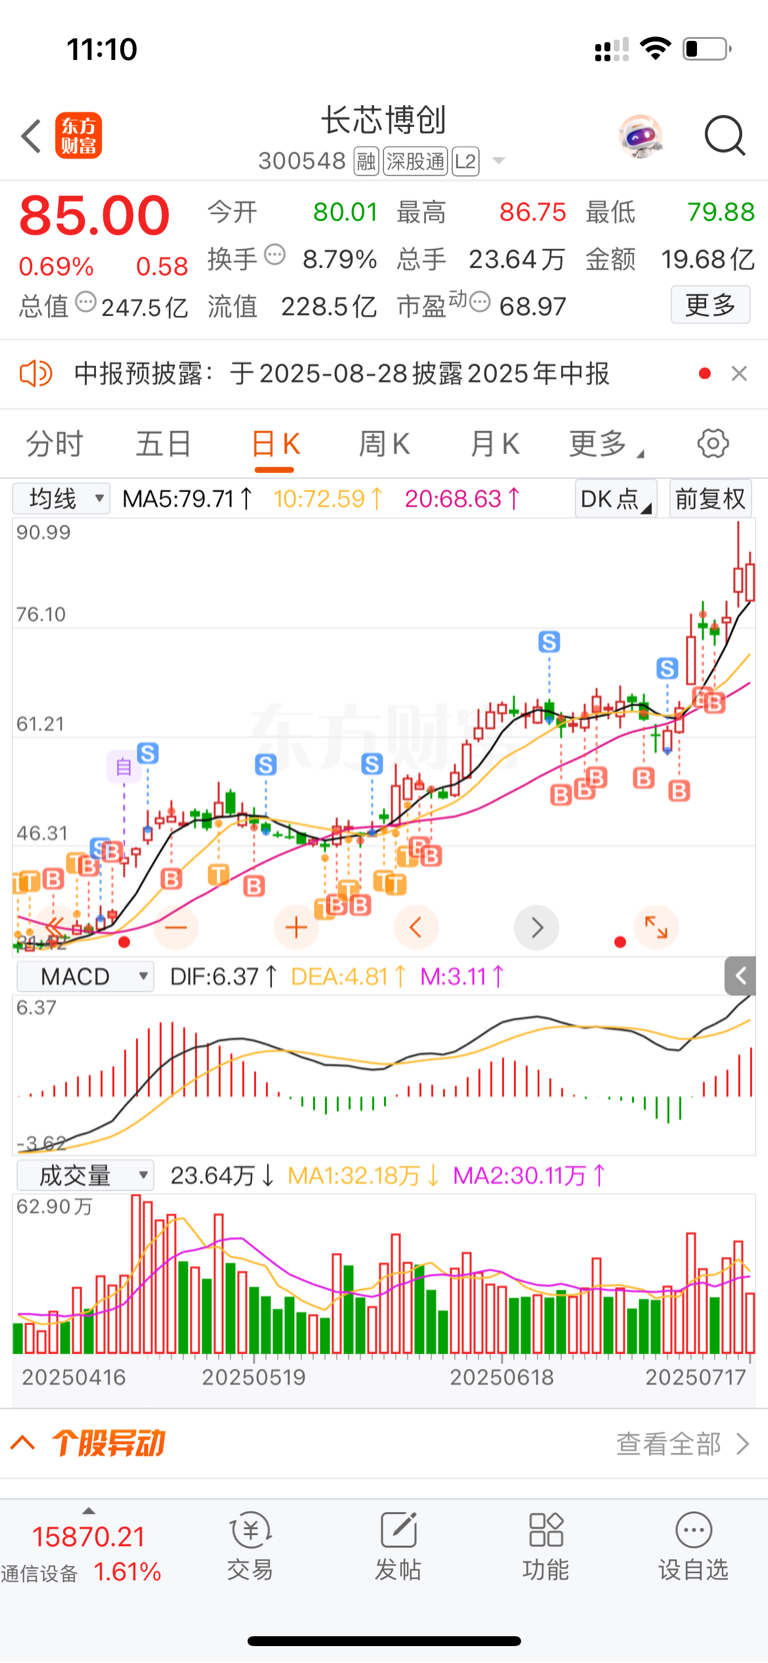Tap the 20250519 date label
The width and height of the screenshot is (768, 1663).
point(254,1377)
